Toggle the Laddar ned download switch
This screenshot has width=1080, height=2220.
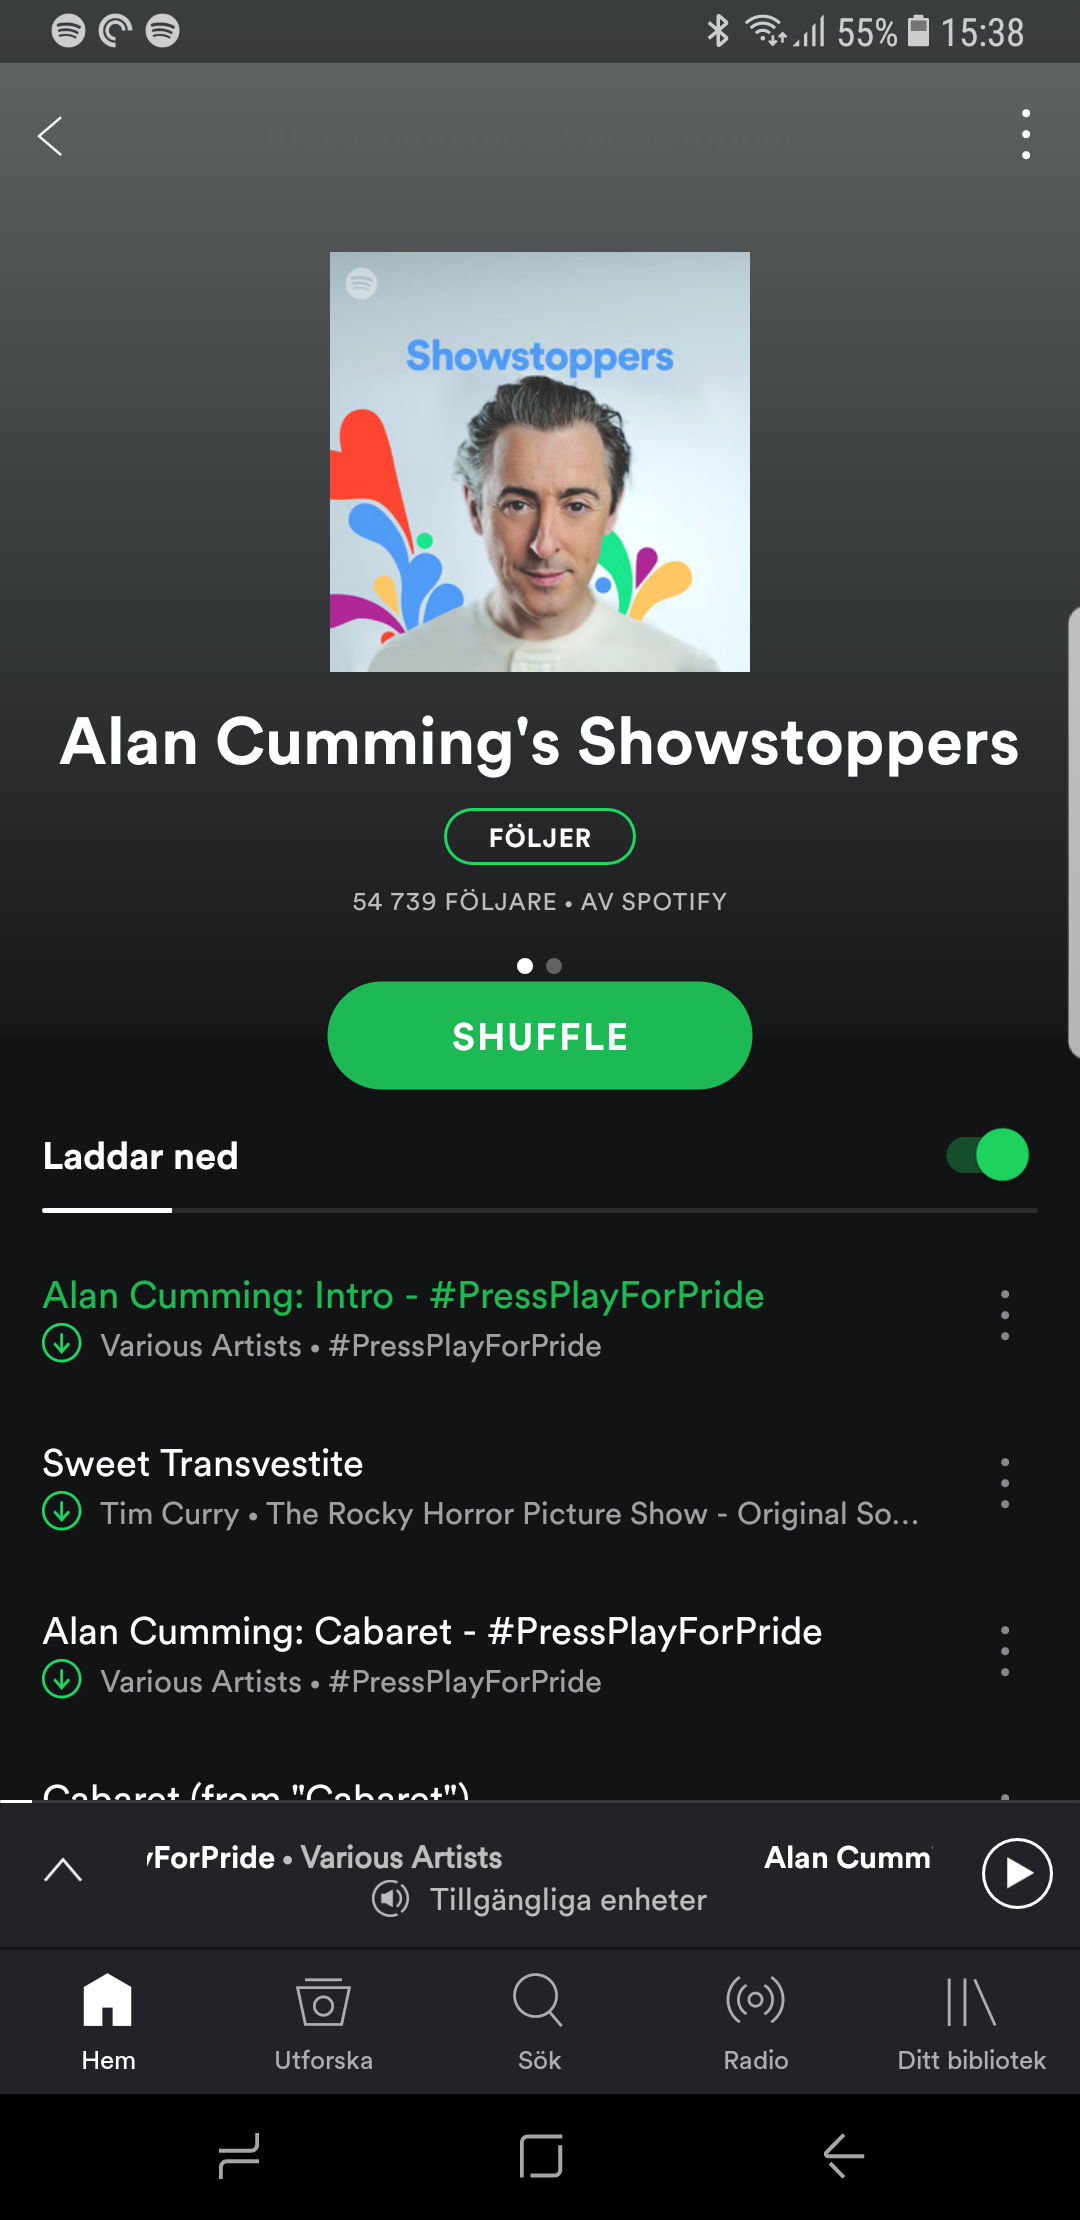[x=988, y=1155]
